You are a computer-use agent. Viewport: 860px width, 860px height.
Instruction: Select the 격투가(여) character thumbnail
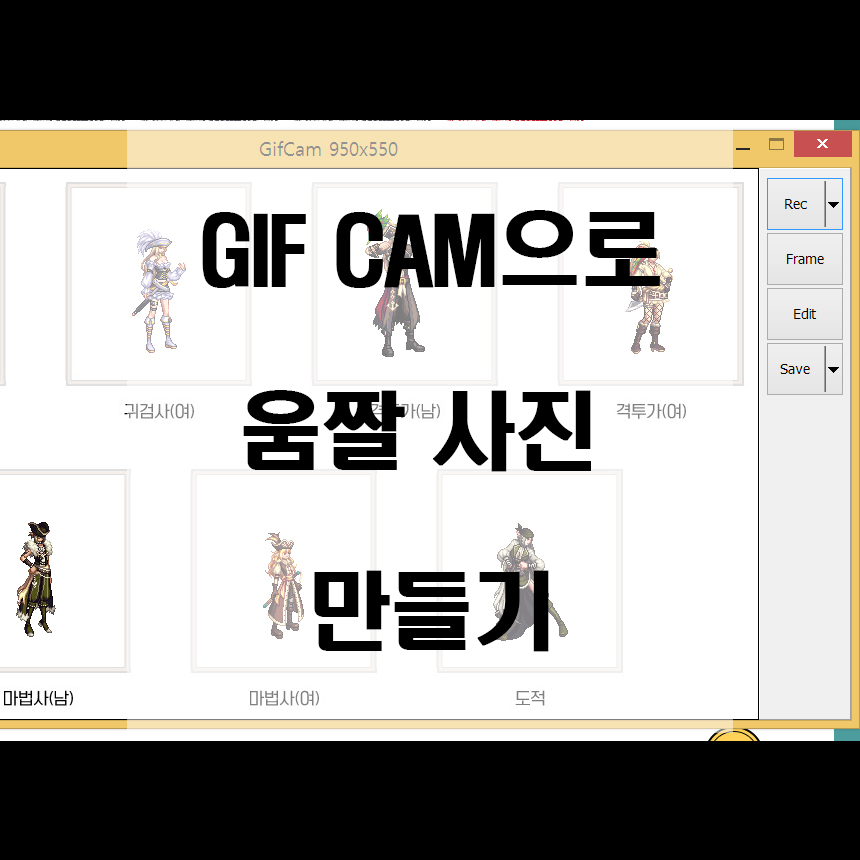651,284
